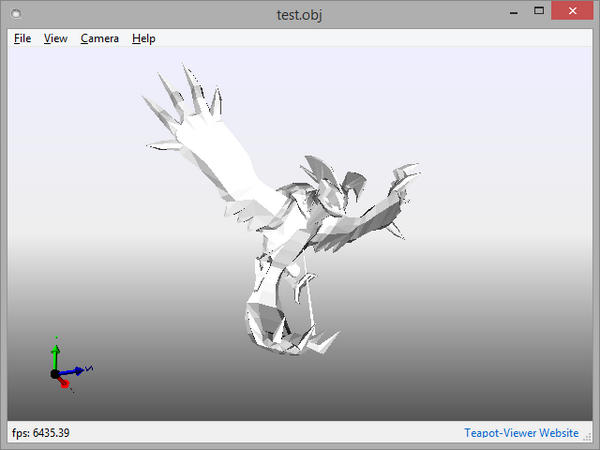Click the fps counter in status bar
The width and height of the screenshot is (600, 450).
41,433
